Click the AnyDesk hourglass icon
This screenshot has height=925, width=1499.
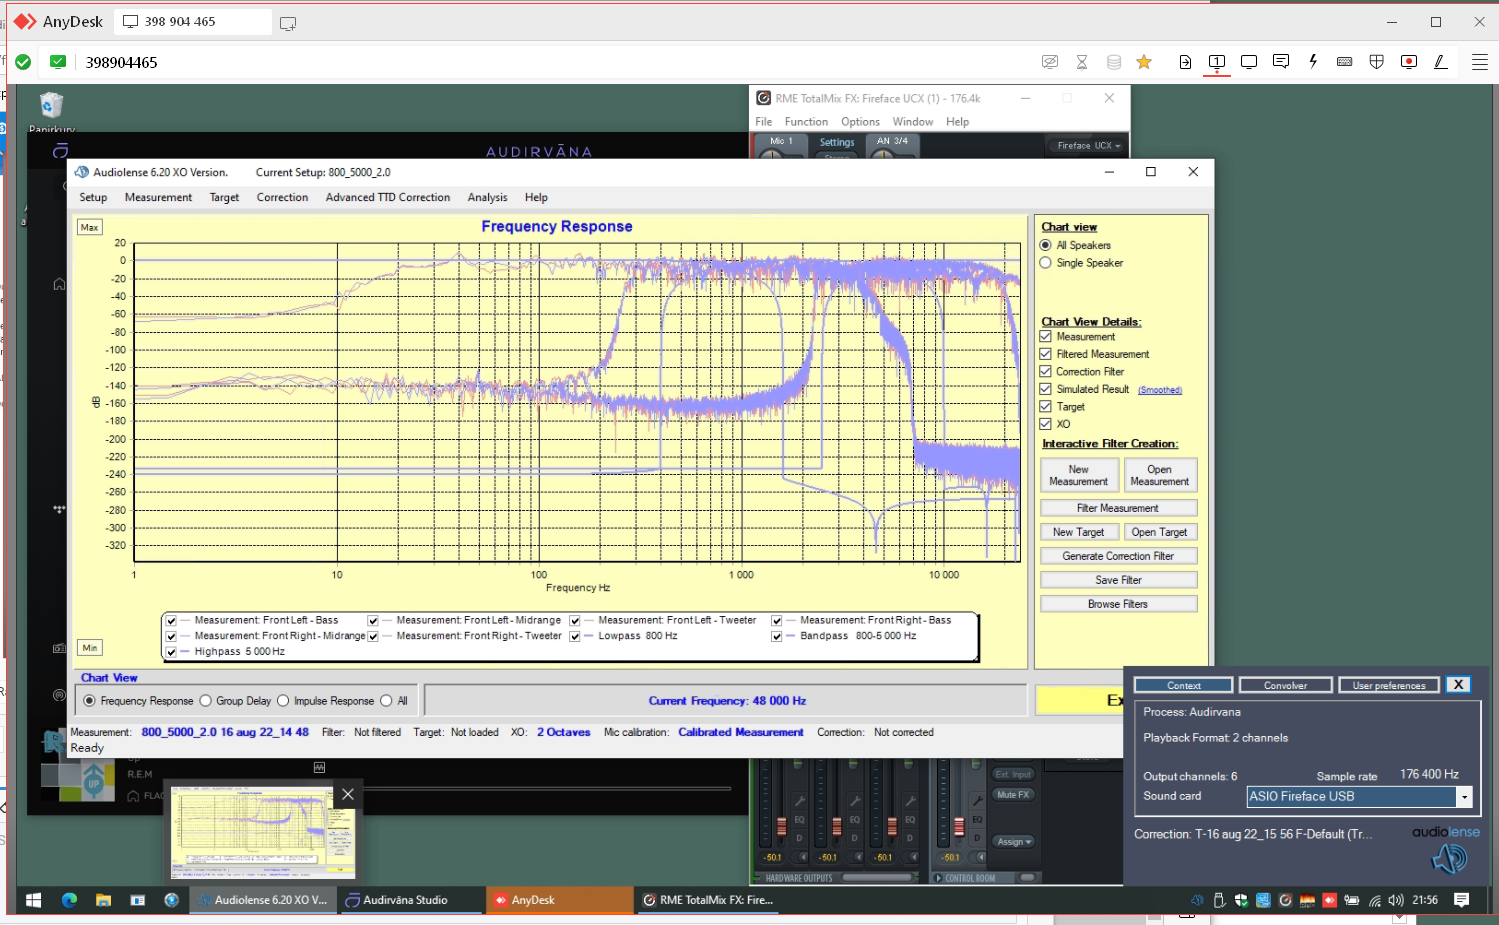click(1082, 62)
